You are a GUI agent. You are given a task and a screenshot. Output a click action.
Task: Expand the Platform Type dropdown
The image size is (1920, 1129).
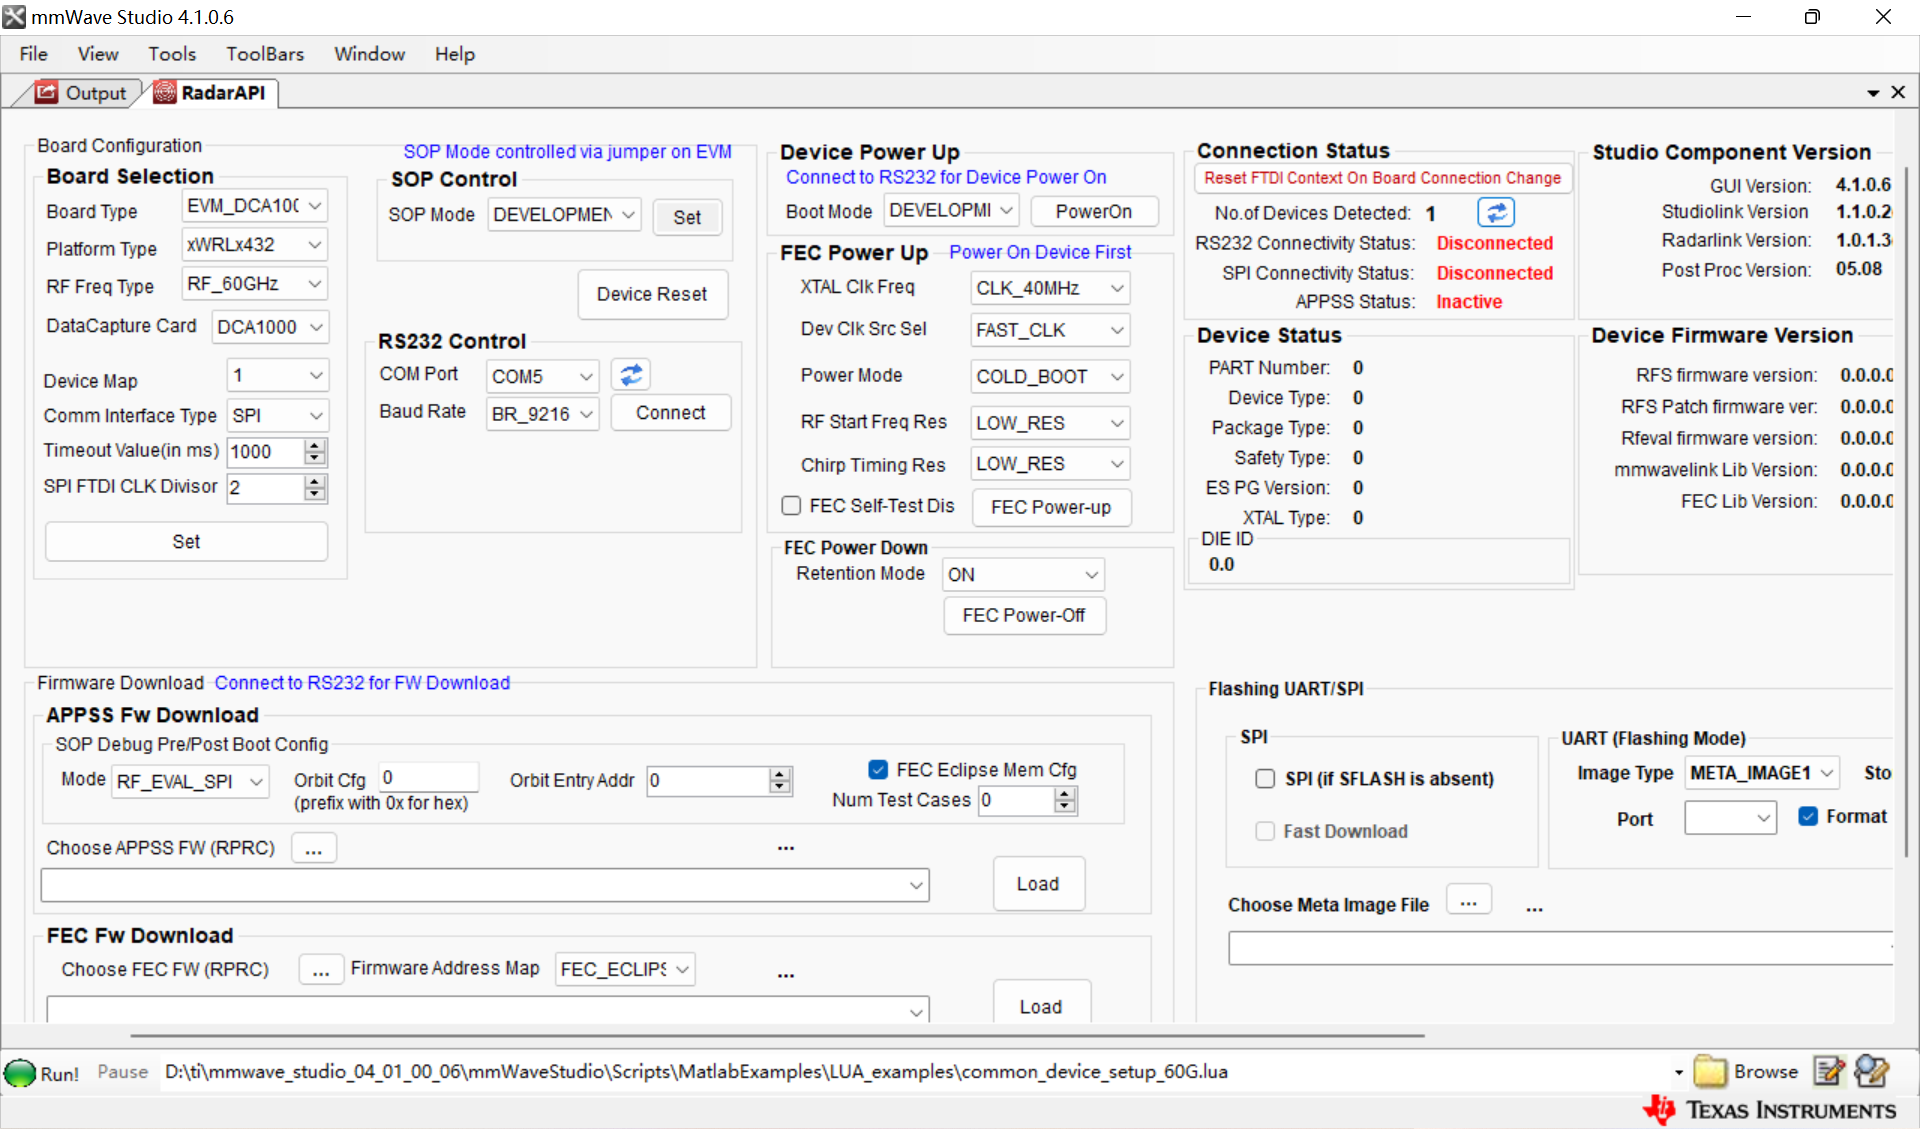click(255, 245)
